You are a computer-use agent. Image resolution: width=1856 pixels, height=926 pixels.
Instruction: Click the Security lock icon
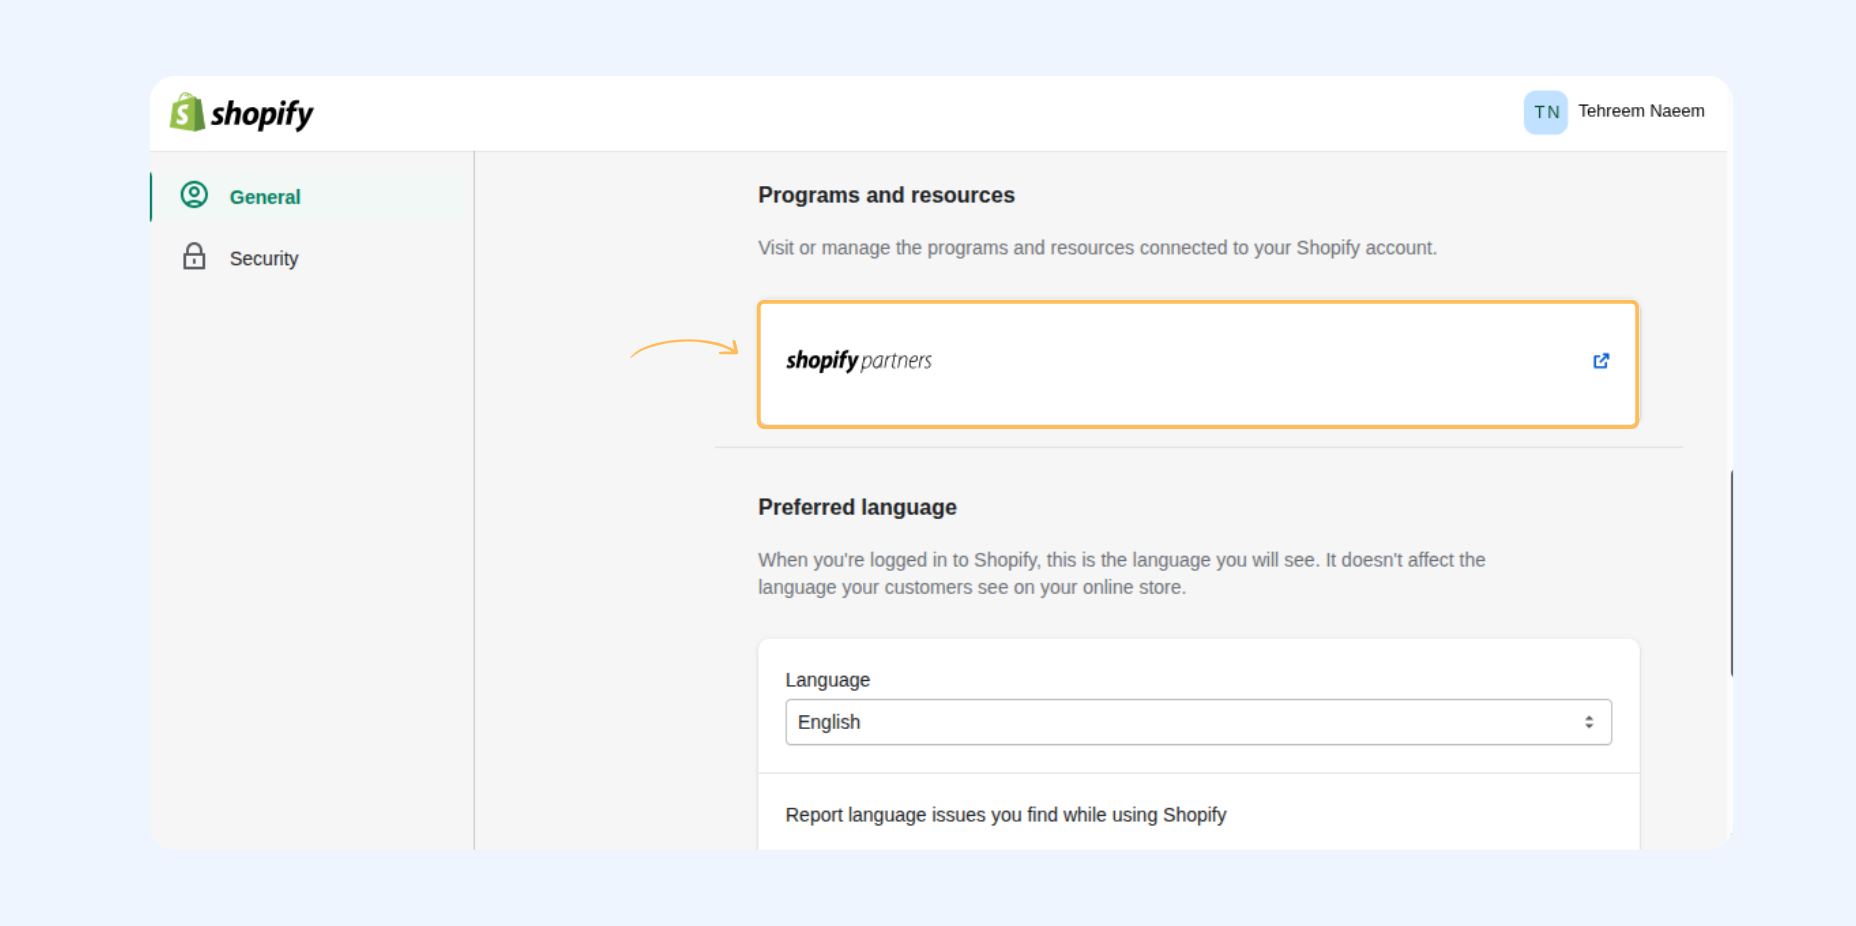tap(194, 257)
